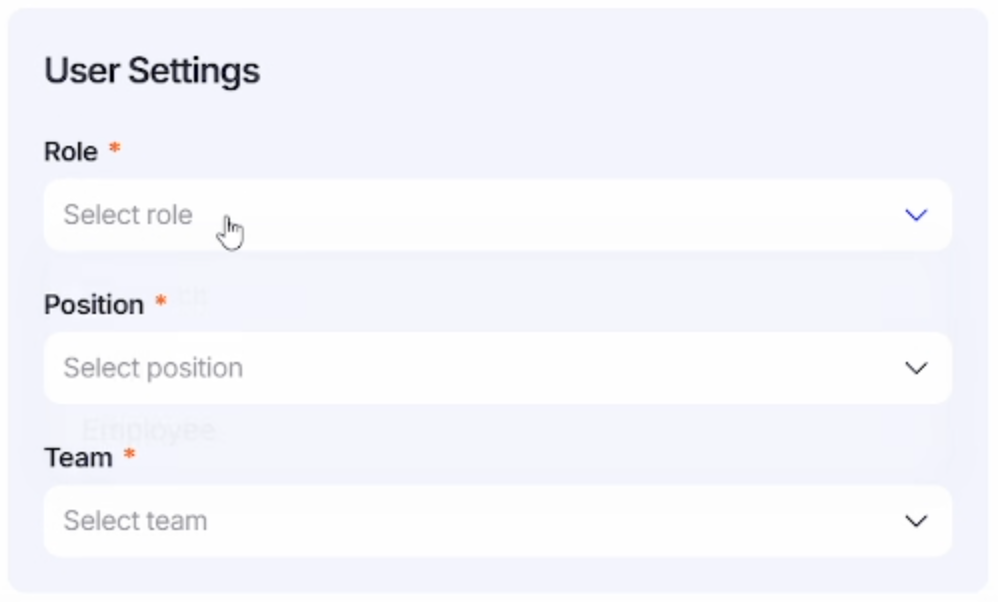Click the orange asterisk beside Role
The width and height of the screenshot is (998, 602).
pyautogui.click(x=114, y=149)
